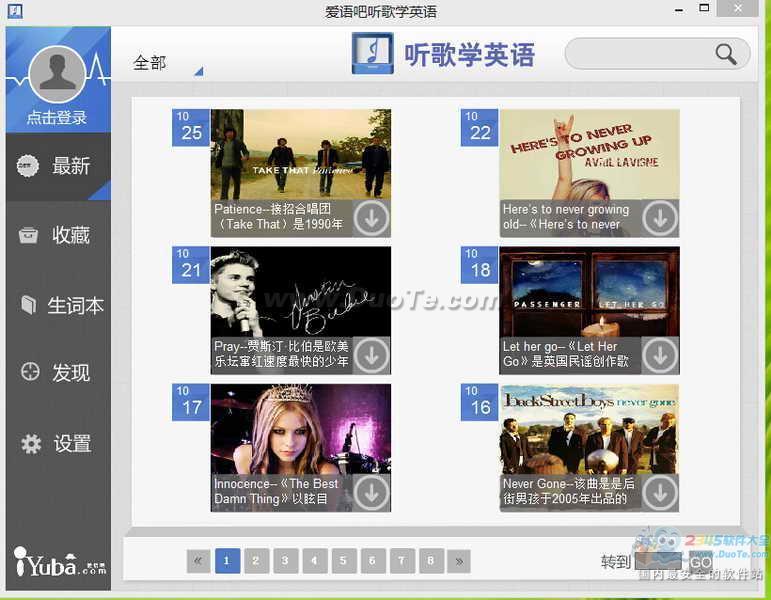Download the Innocence song

click(371, 492)
